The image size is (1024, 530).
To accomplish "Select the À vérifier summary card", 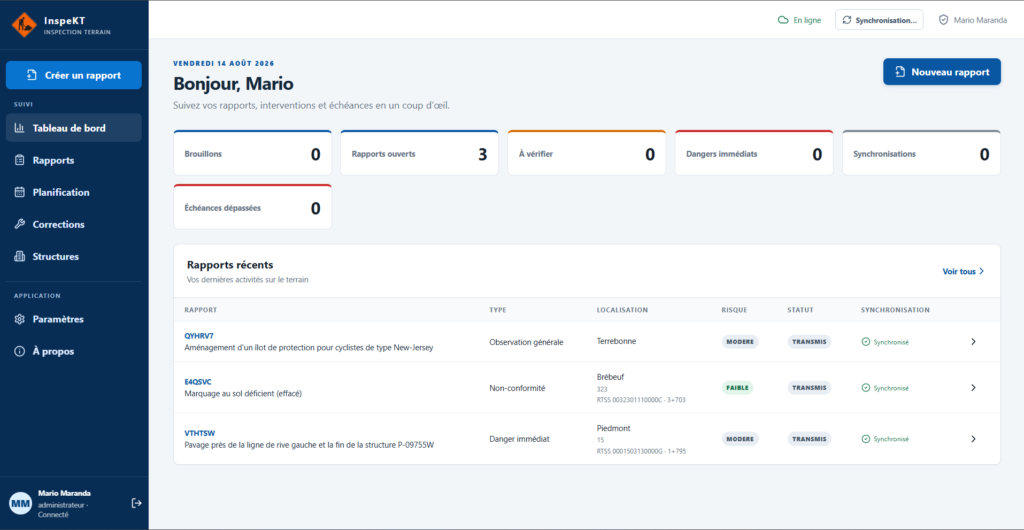I will (586, 153).
